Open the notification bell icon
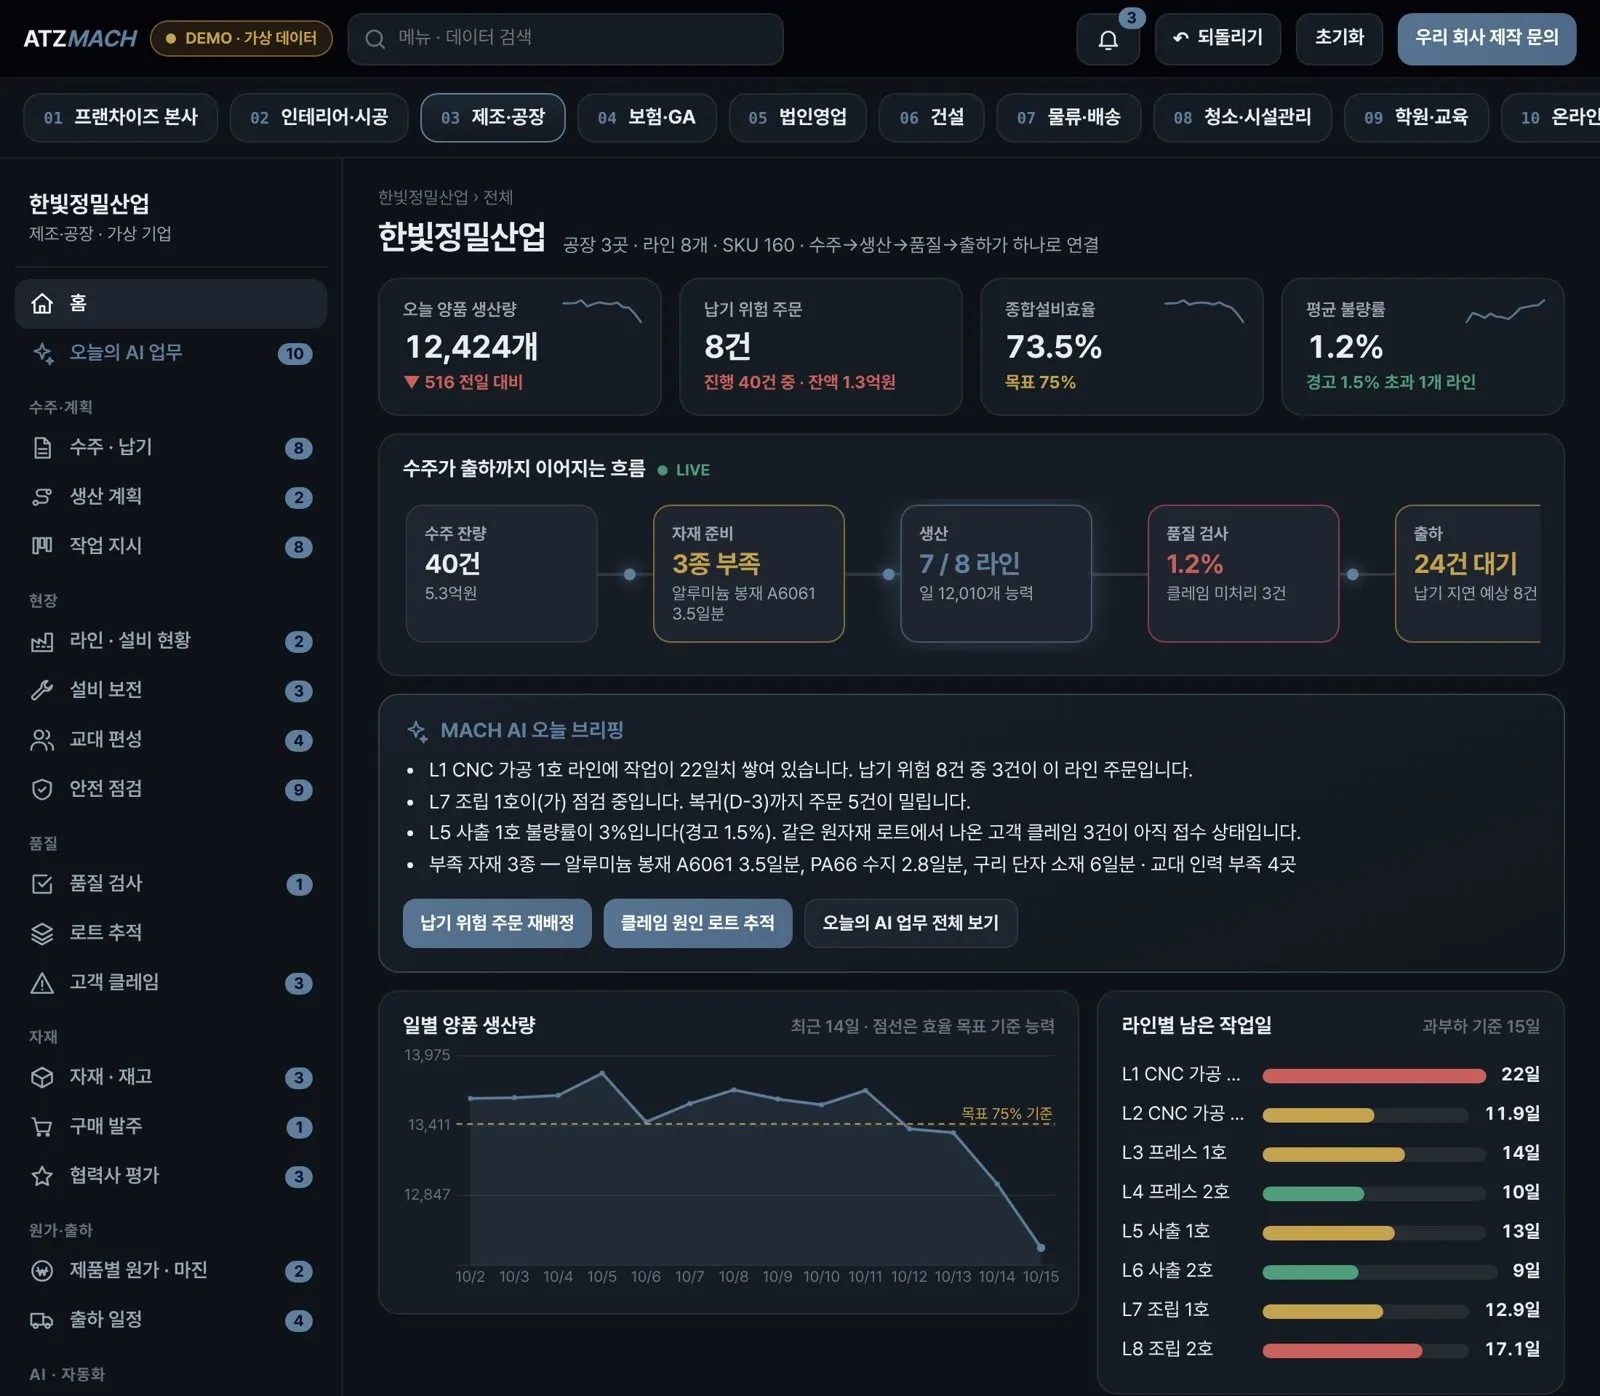Viewport: 1600px width, 1396px height. pyautogui.click(x=1108, y=40)
